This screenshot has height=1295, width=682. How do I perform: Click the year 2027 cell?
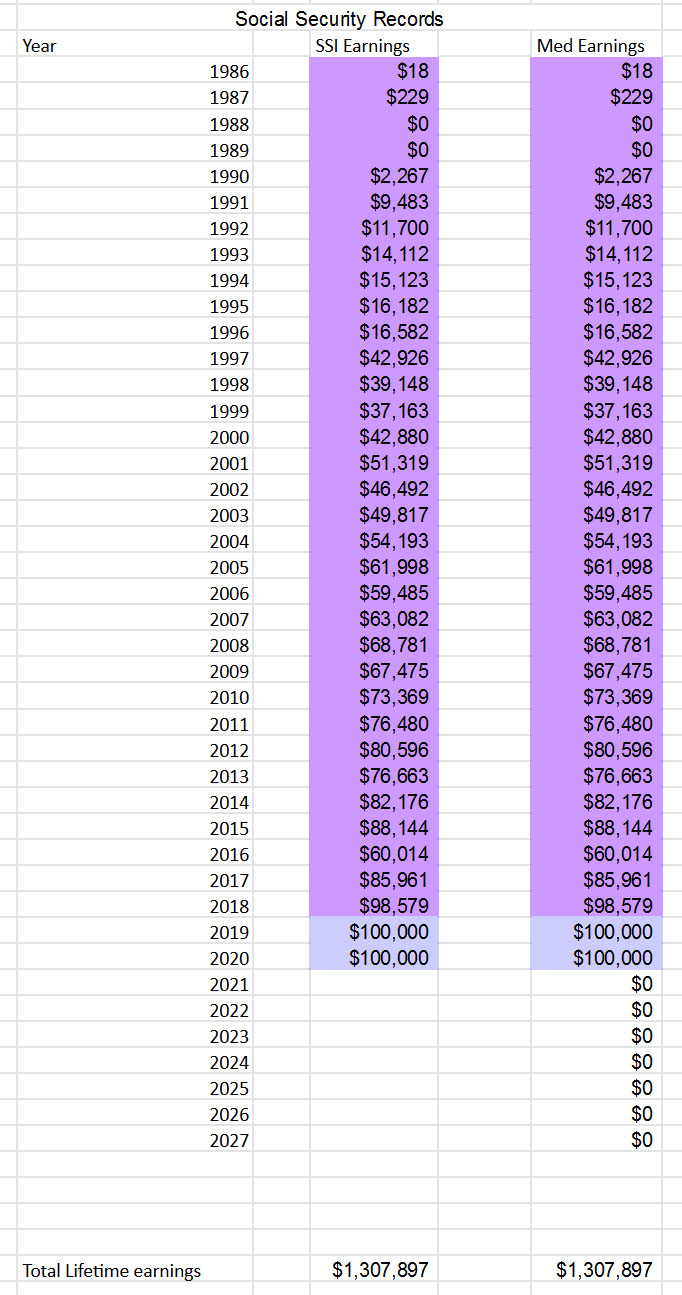pyautogui.click(x=230, y=1140)
